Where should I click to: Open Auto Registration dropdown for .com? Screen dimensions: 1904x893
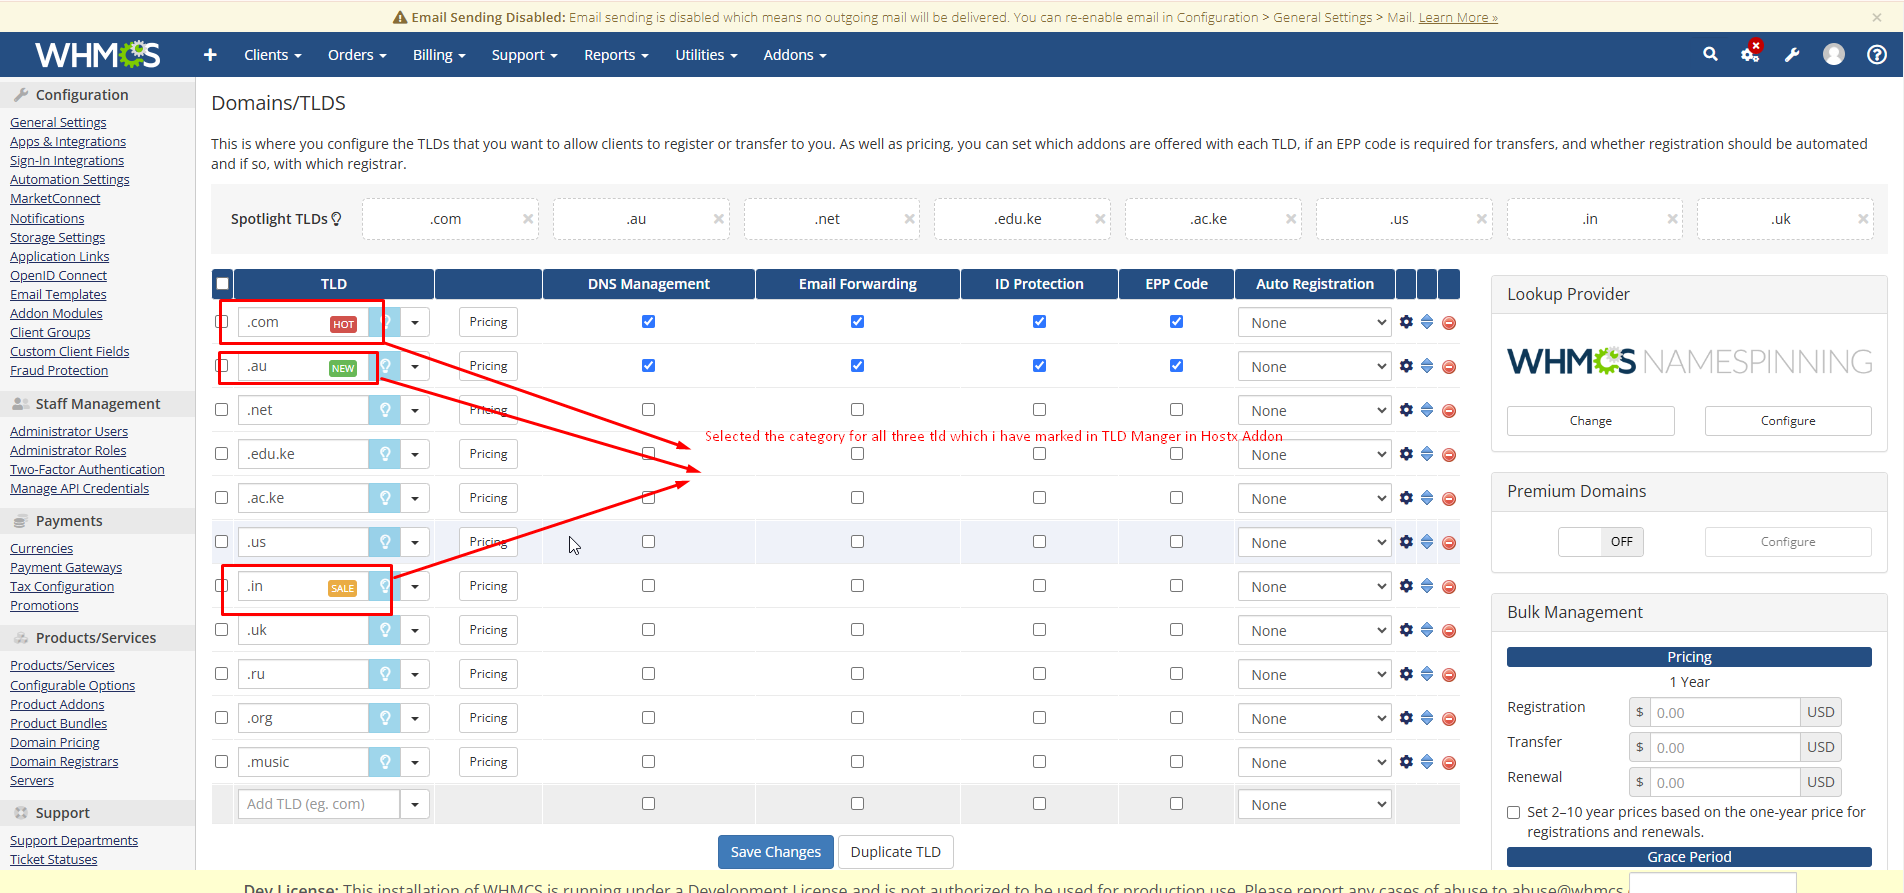point(1314,323)
